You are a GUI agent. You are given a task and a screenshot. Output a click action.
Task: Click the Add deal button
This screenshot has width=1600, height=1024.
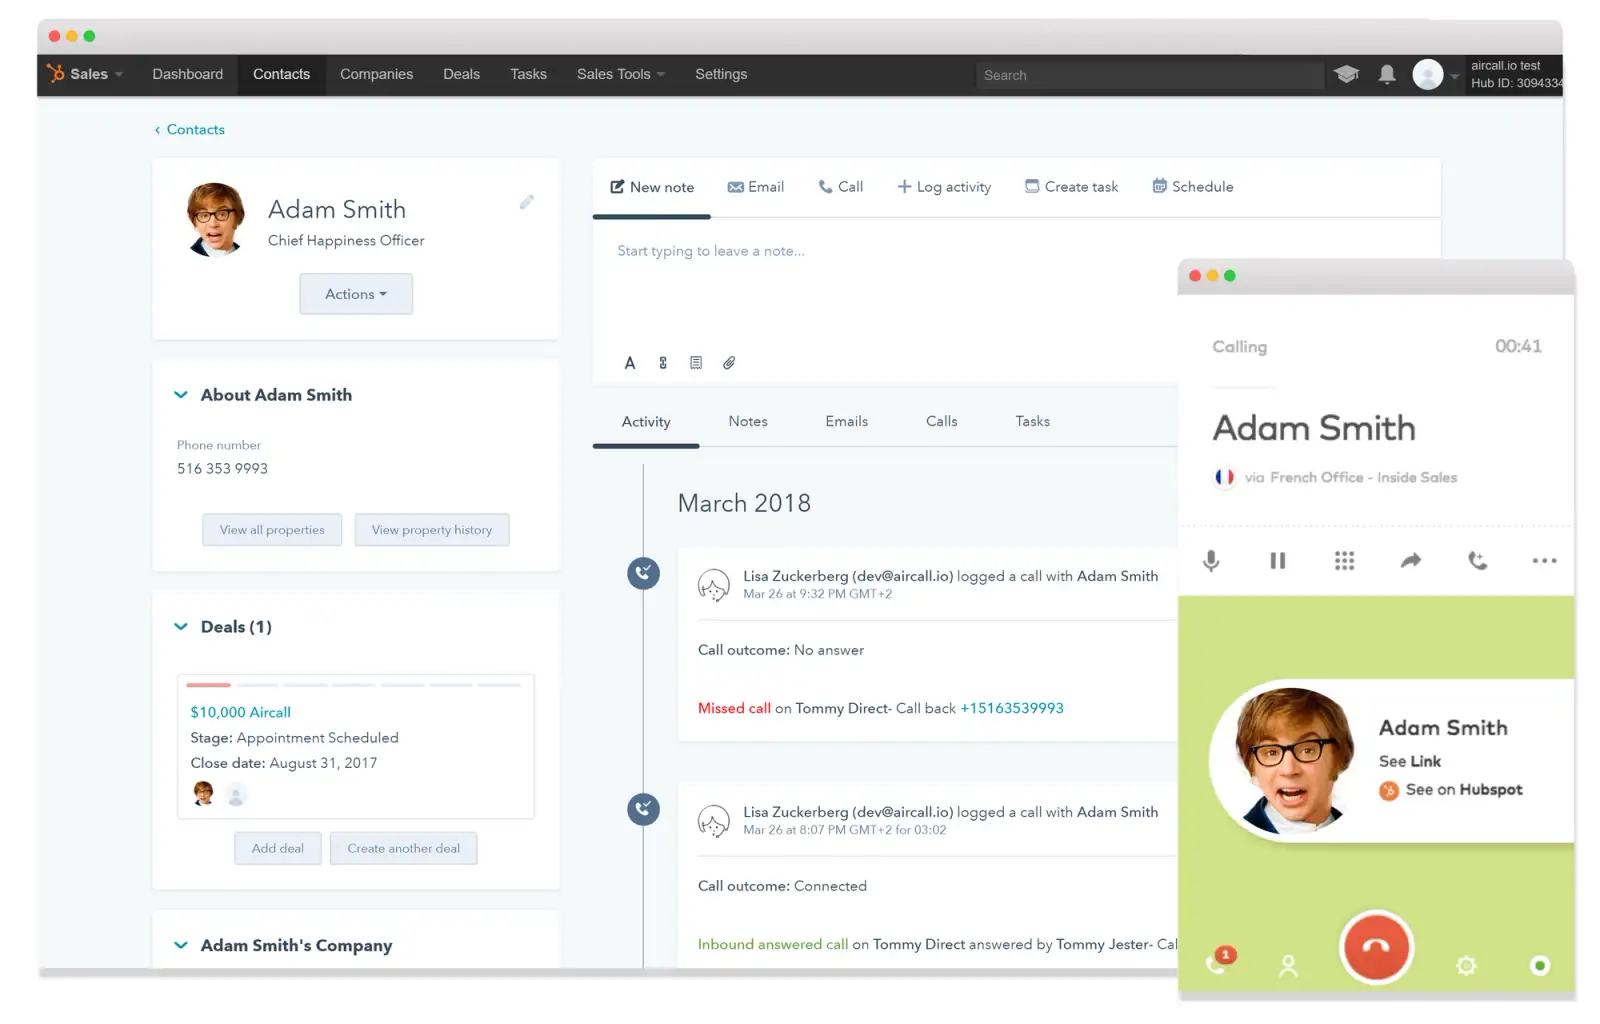278,848
